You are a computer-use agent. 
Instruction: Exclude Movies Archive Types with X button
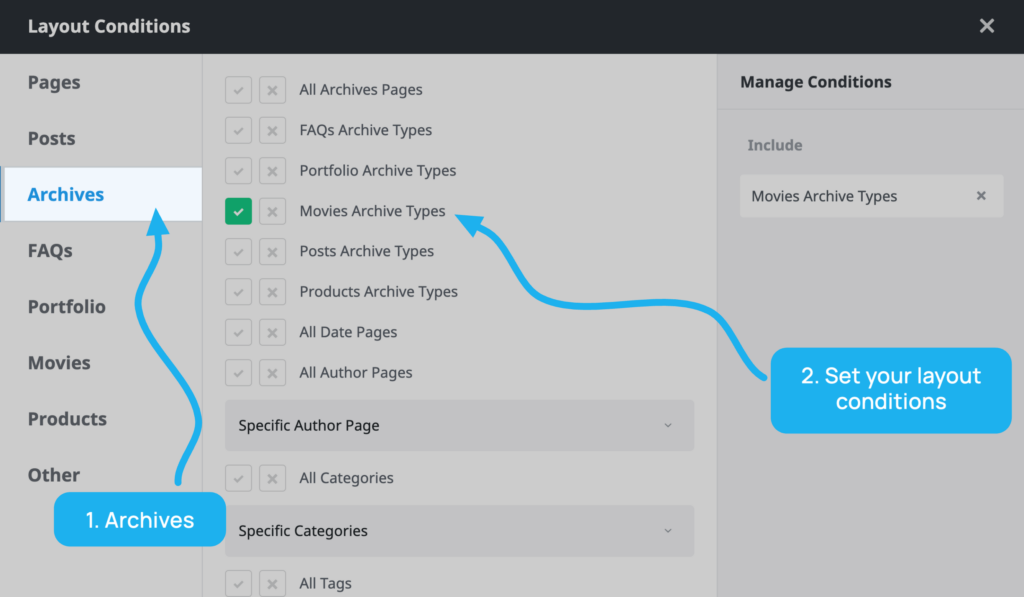(x=272, y=212)
